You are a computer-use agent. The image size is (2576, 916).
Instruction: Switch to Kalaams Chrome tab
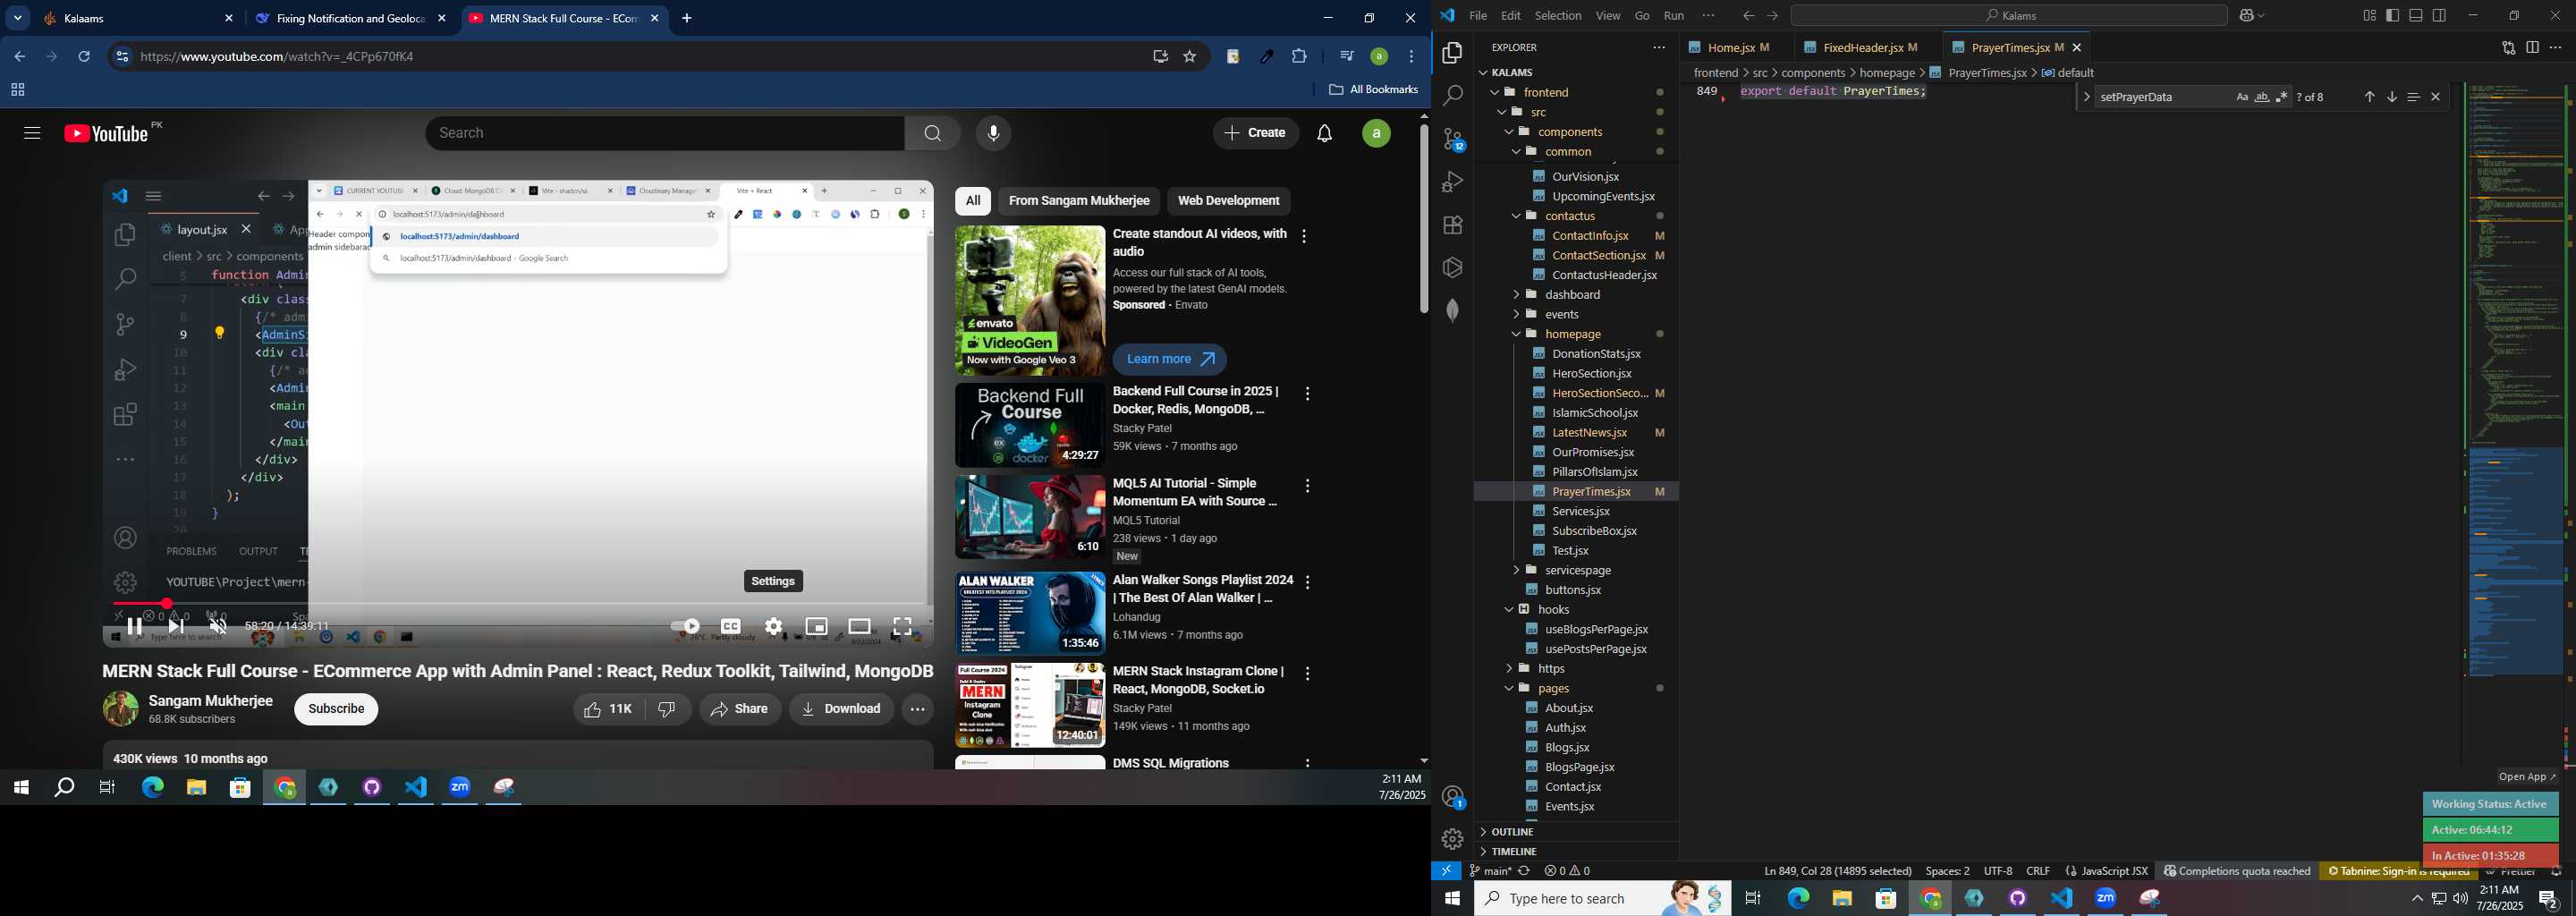click(138, 19)
